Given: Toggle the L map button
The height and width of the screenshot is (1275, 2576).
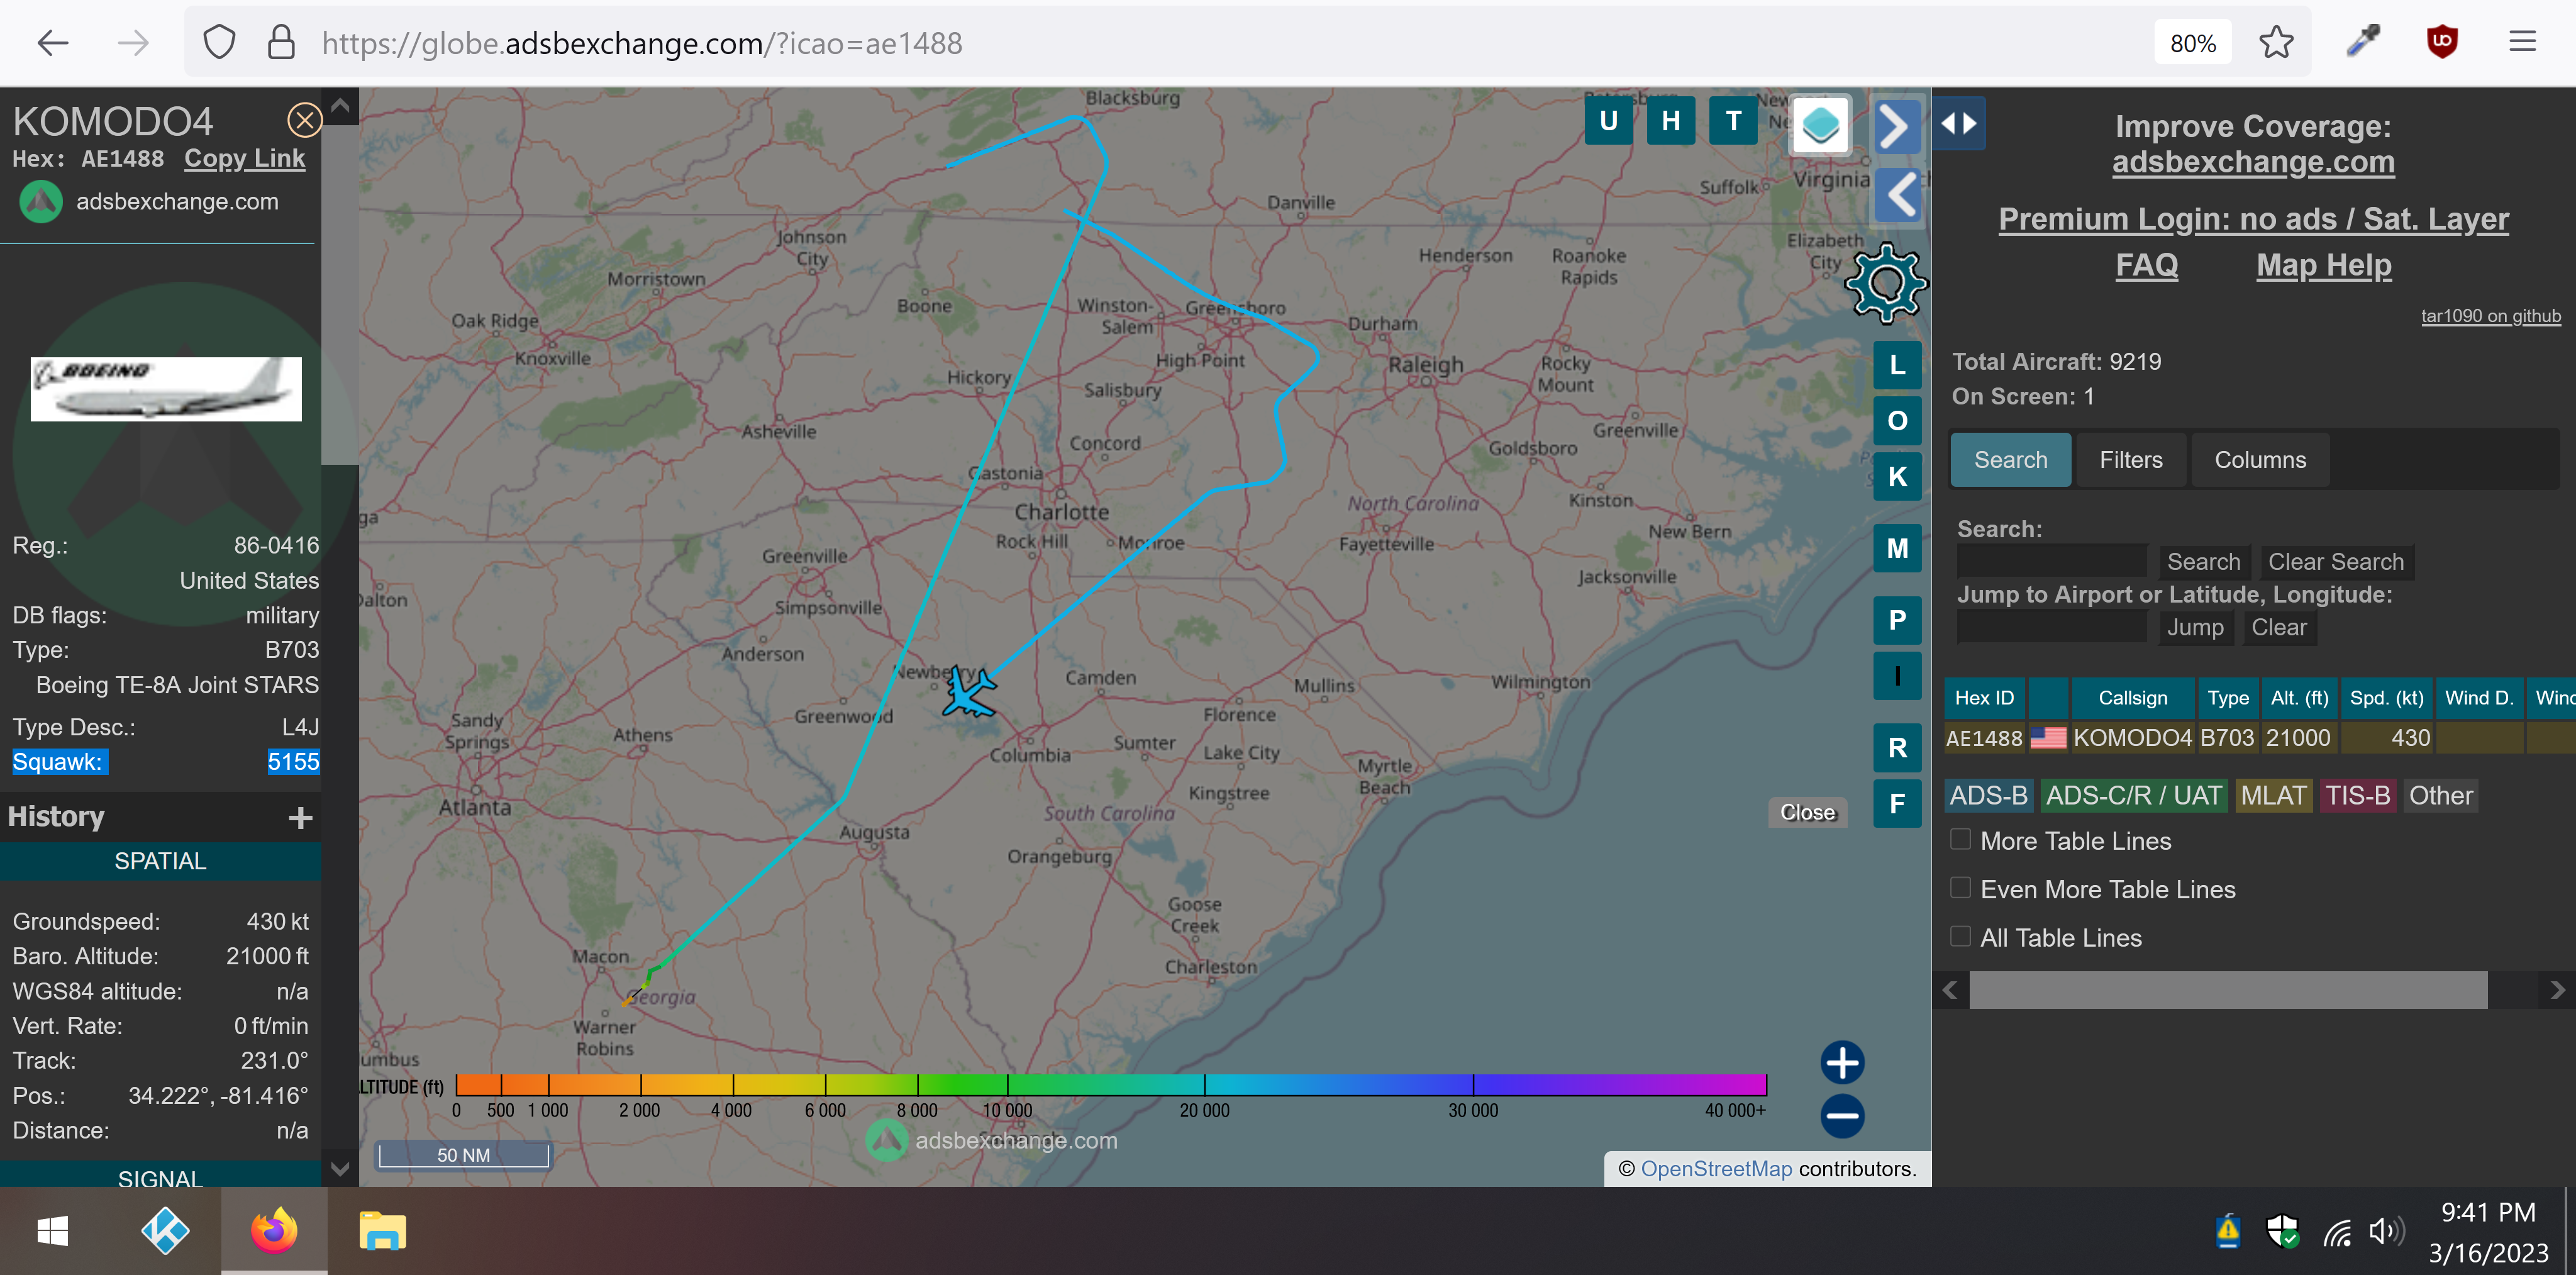Looking at the screenshot, I should click(1897, 365).
